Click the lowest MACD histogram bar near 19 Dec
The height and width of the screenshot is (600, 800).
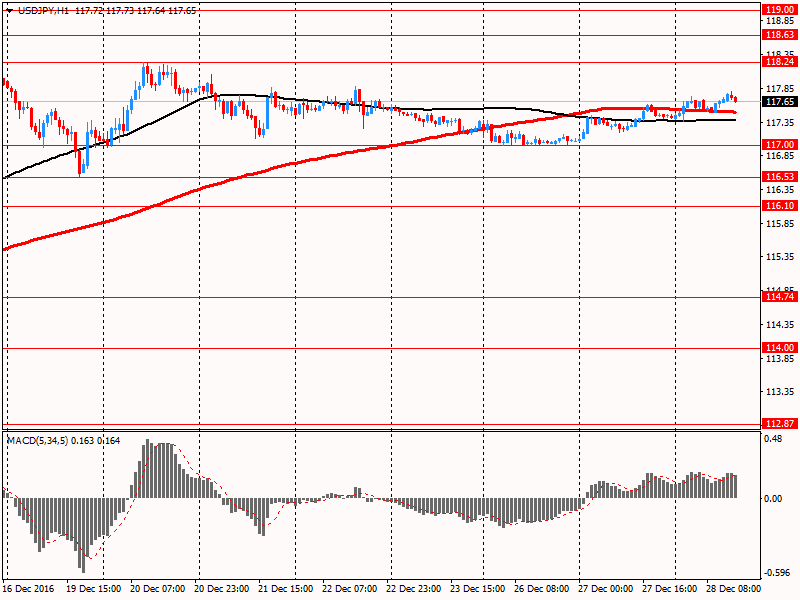(x=84, y=535)
